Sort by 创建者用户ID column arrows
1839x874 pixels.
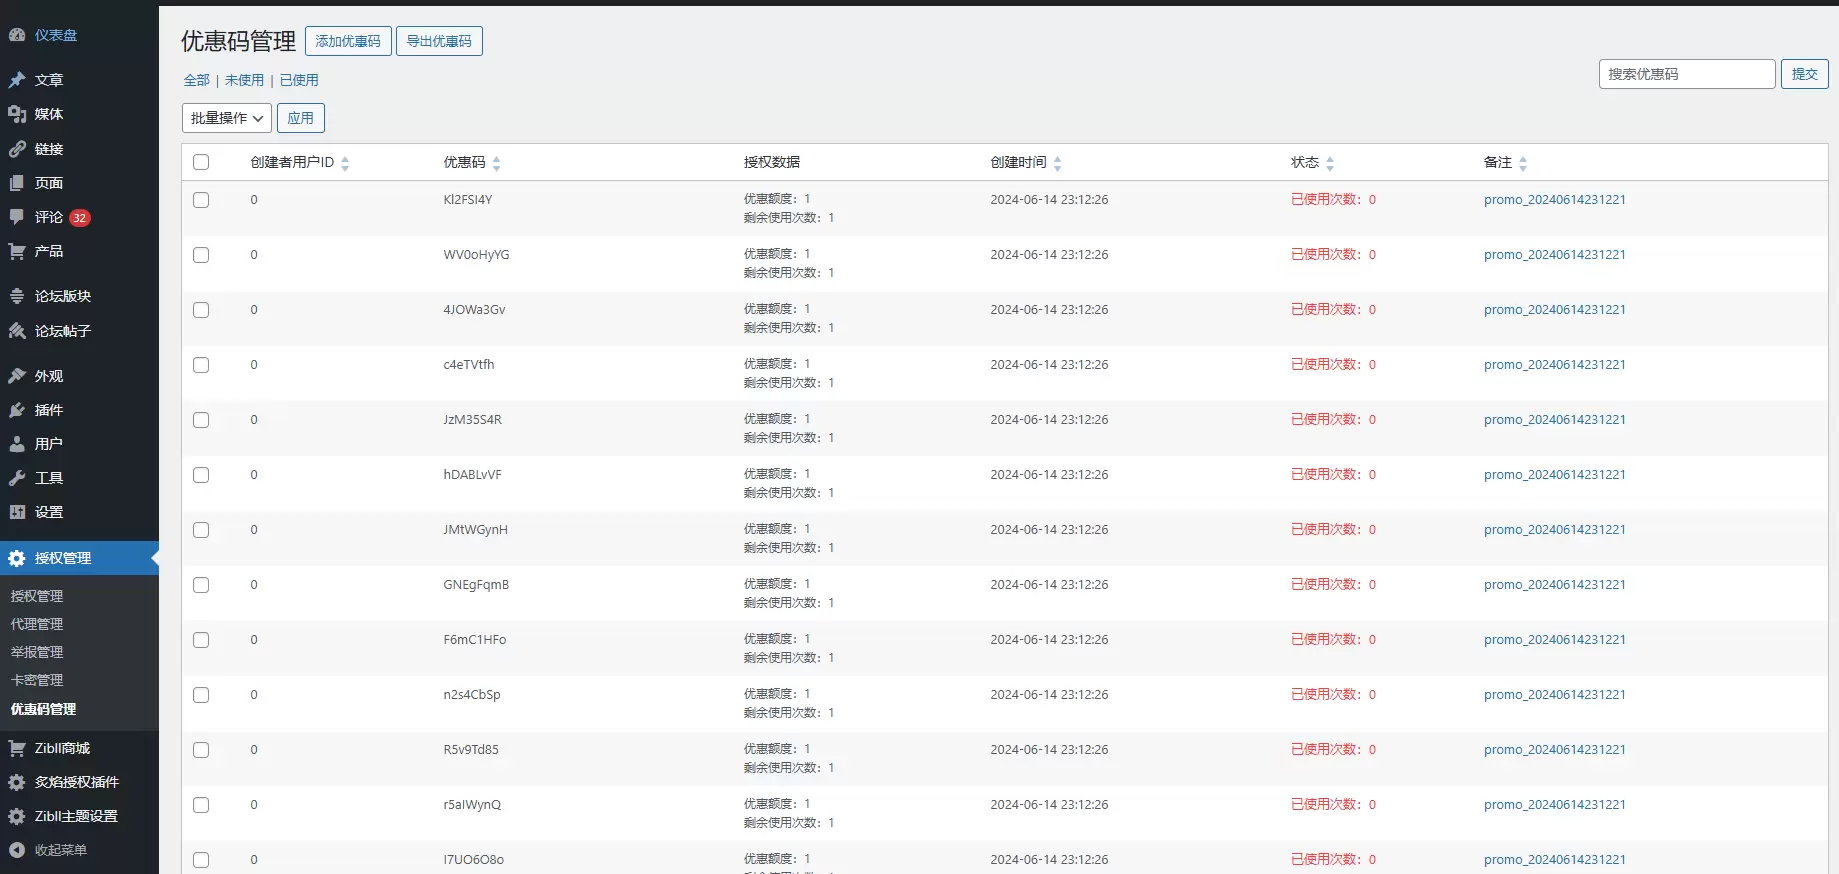(345, 163)
